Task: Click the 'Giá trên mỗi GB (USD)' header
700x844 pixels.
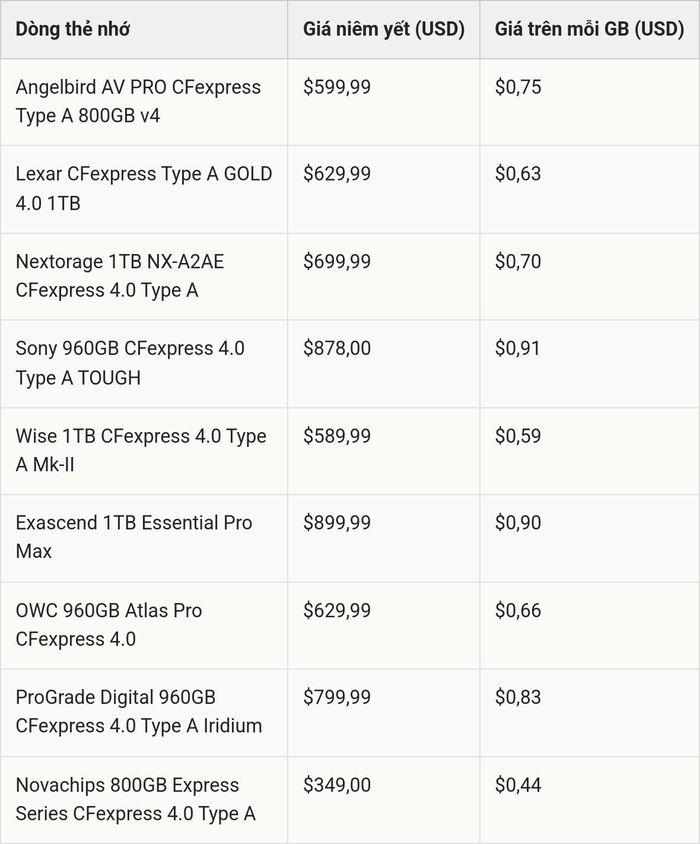Action: pyautogui.click(x=590, y=29)
